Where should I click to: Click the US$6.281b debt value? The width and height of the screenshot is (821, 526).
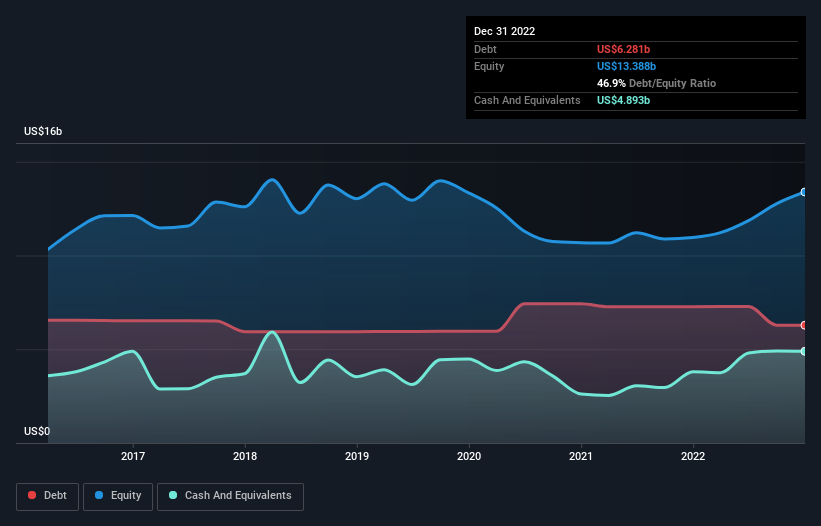pos(624,49)
